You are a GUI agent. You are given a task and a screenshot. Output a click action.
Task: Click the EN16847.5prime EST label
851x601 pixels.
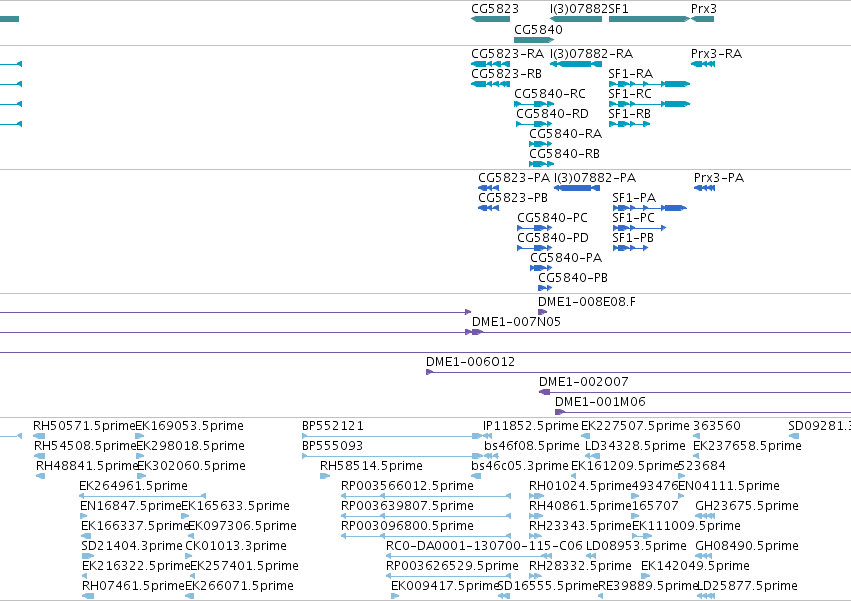(130, 506)
